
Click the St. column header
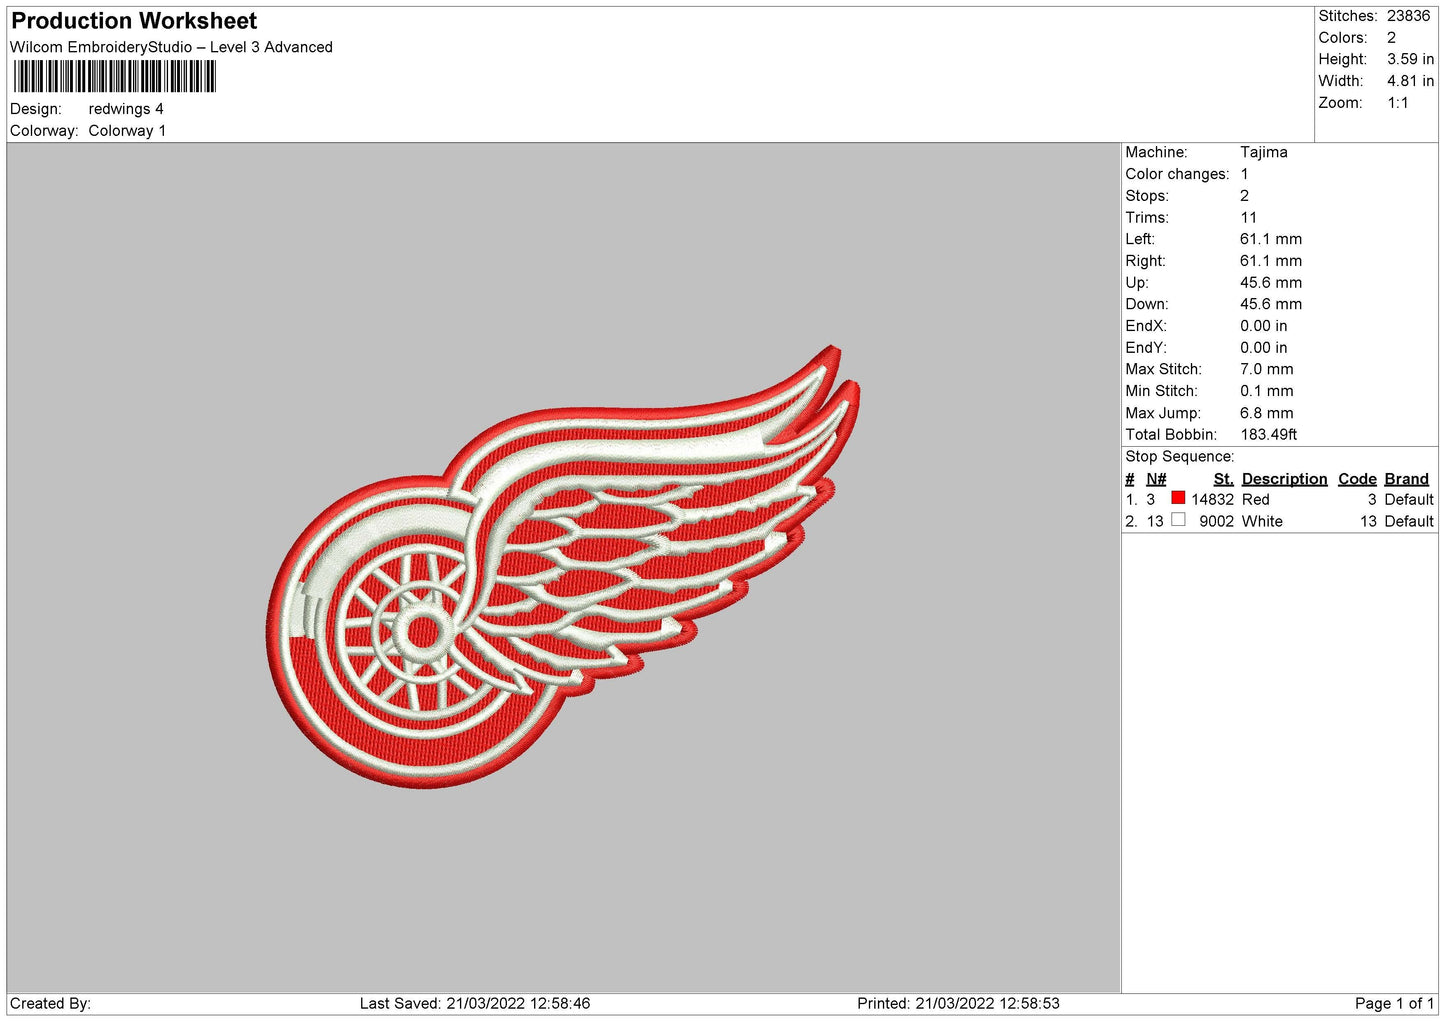pos(1223,479)
